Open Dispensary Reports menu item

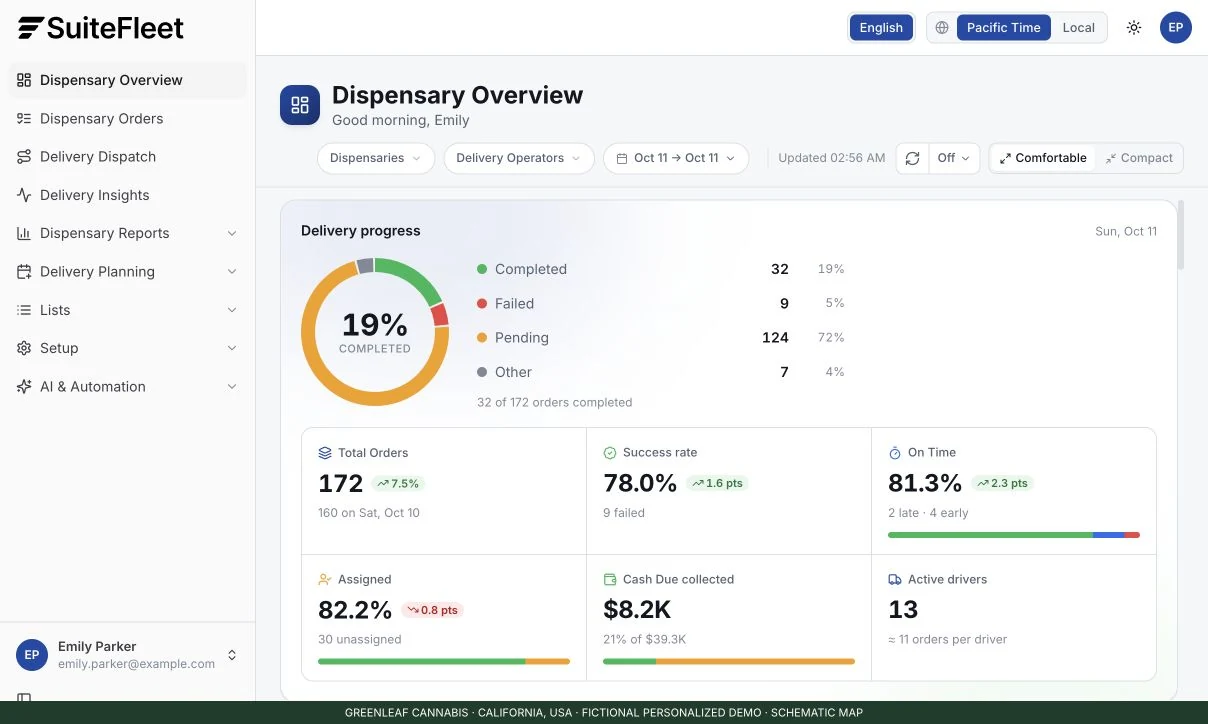tap(128, 233)
